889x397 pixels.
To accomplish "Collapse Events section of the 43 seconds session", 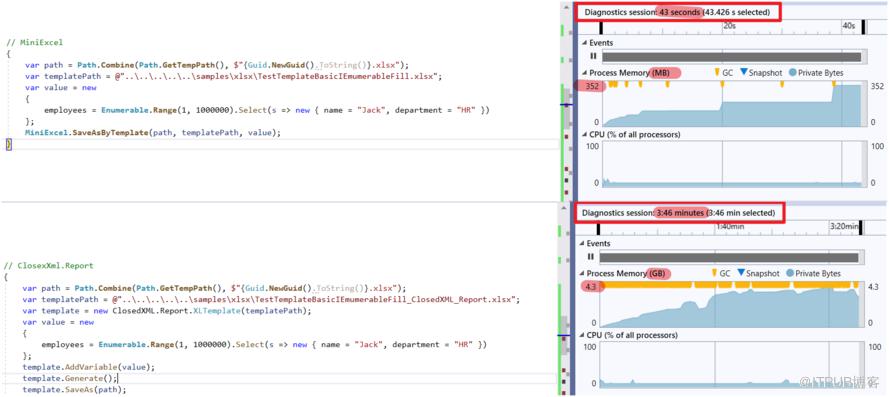I will 585,43.
